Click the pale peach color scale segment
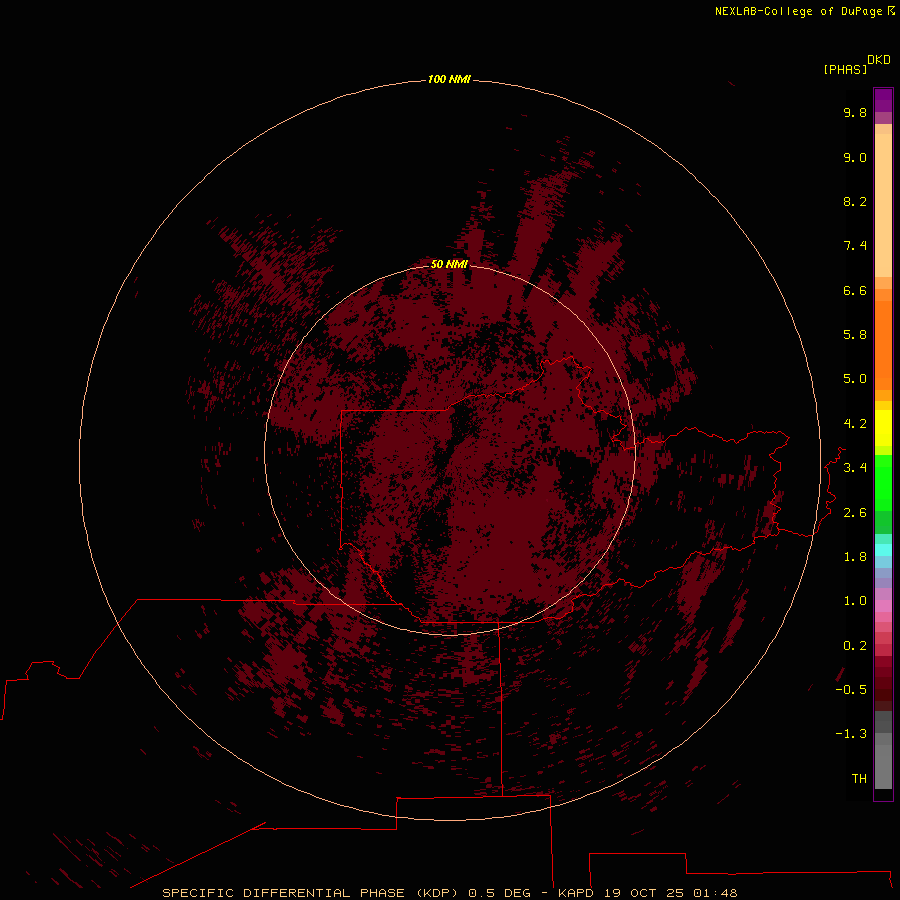This screenshot has width=900, height=900. click(x=883, y=205)
